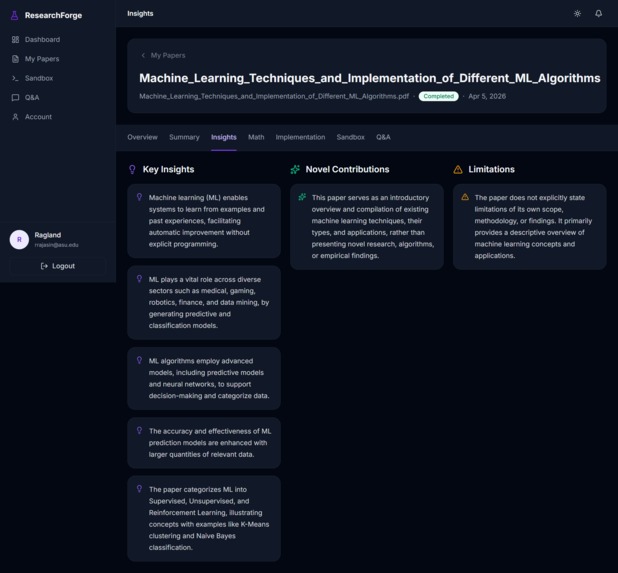
Task: Click warning icon on 'does not explicitly state' card
Action: point(465,197)
